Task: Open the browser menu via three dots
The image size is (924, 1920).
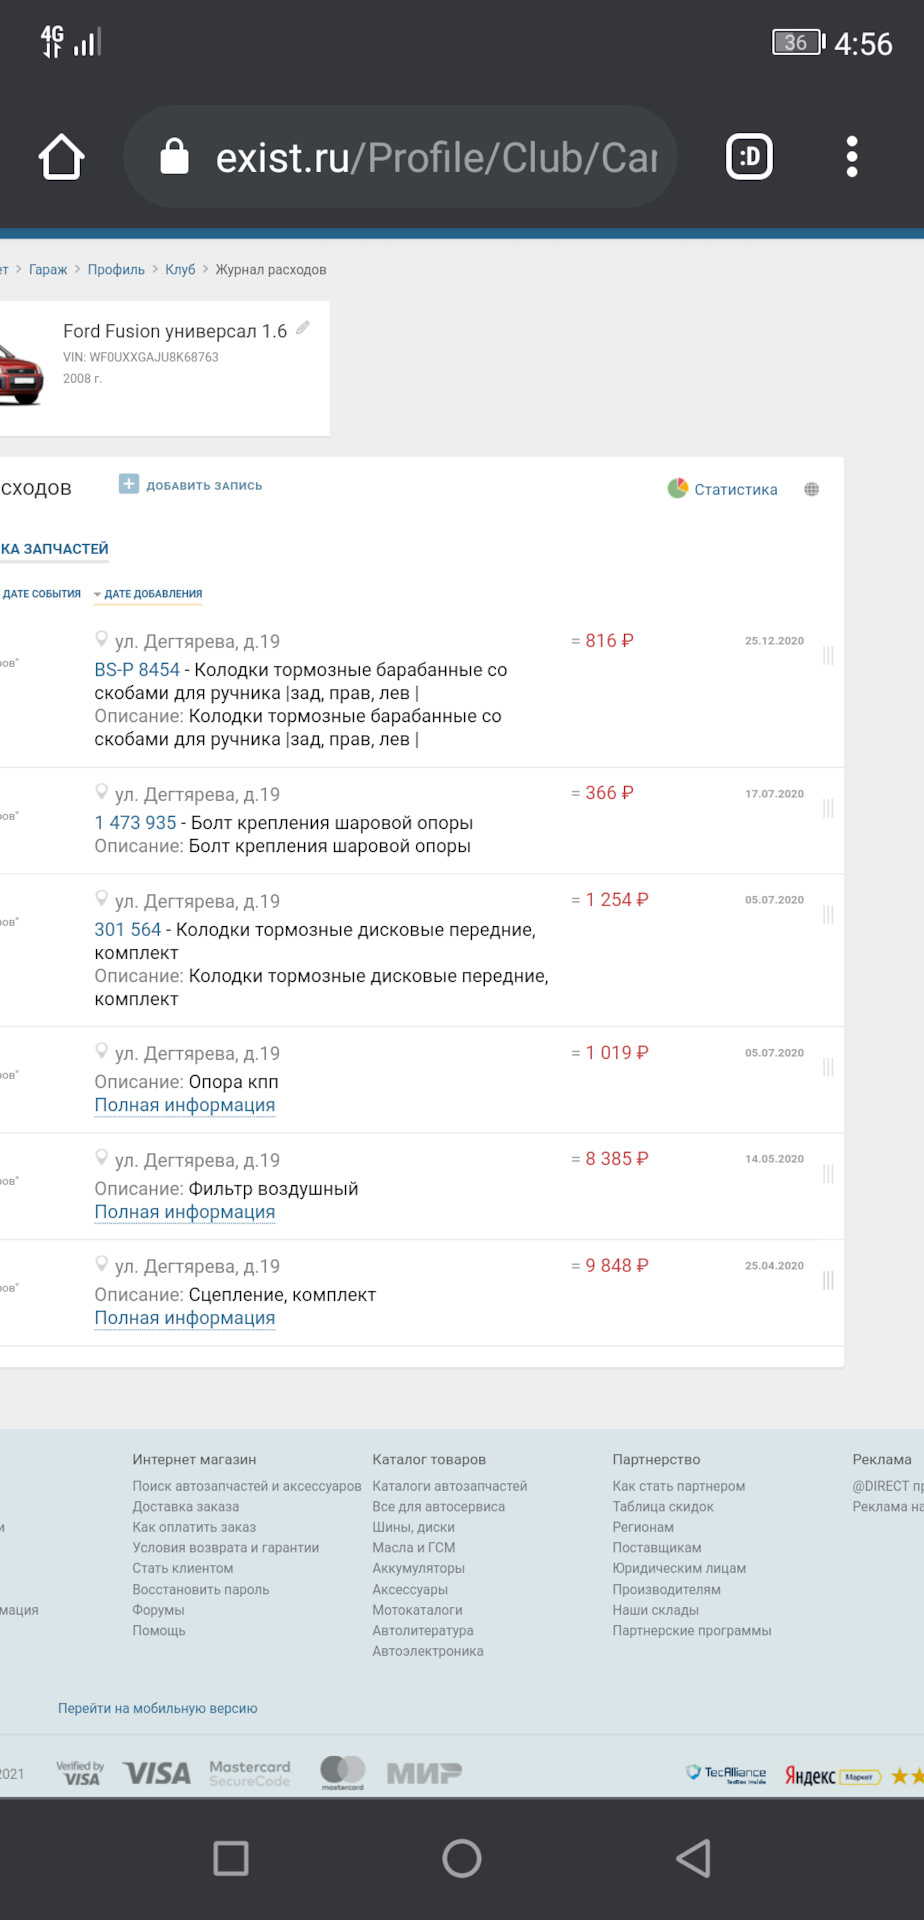Action: pos(851,156)
